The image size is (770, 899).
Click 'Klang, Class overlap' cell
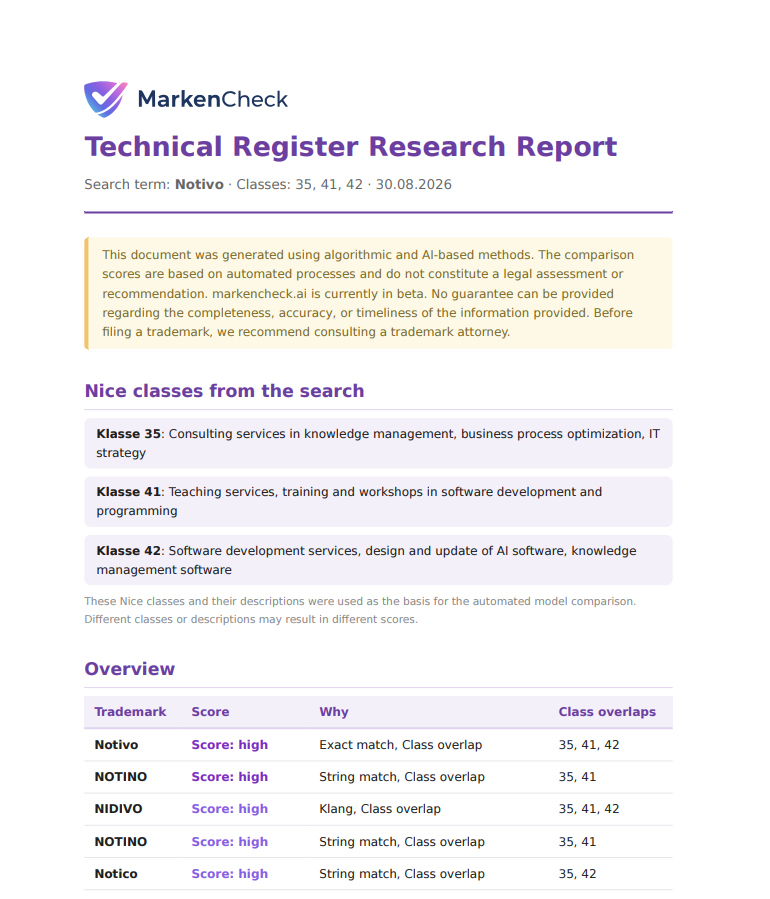click(380, 809)
